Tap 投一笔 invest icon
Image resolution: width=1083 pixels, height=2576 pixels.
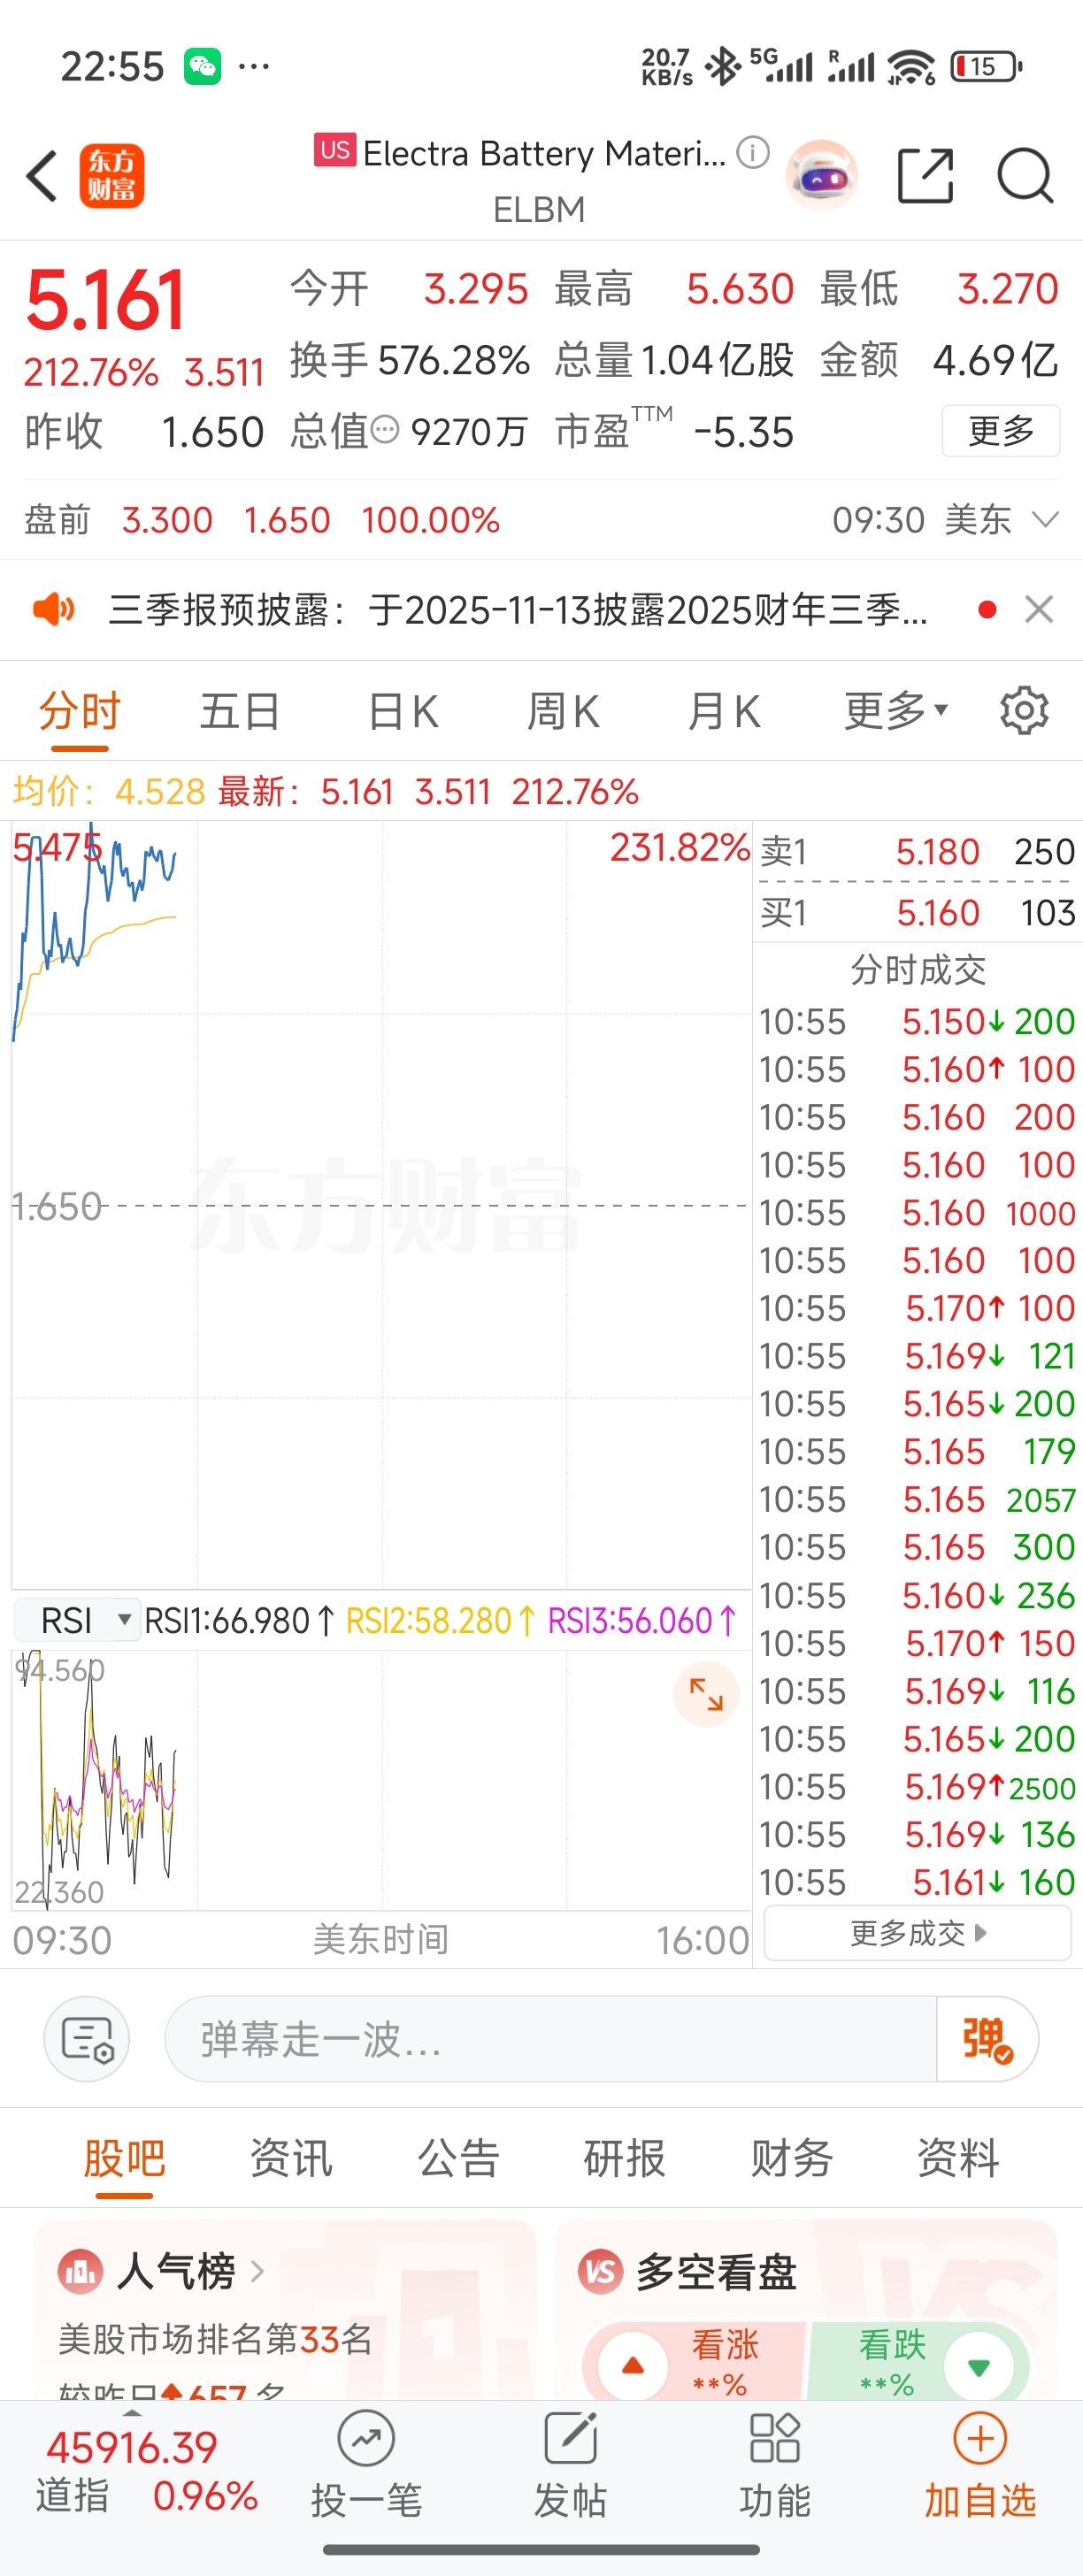(366, 2464)
